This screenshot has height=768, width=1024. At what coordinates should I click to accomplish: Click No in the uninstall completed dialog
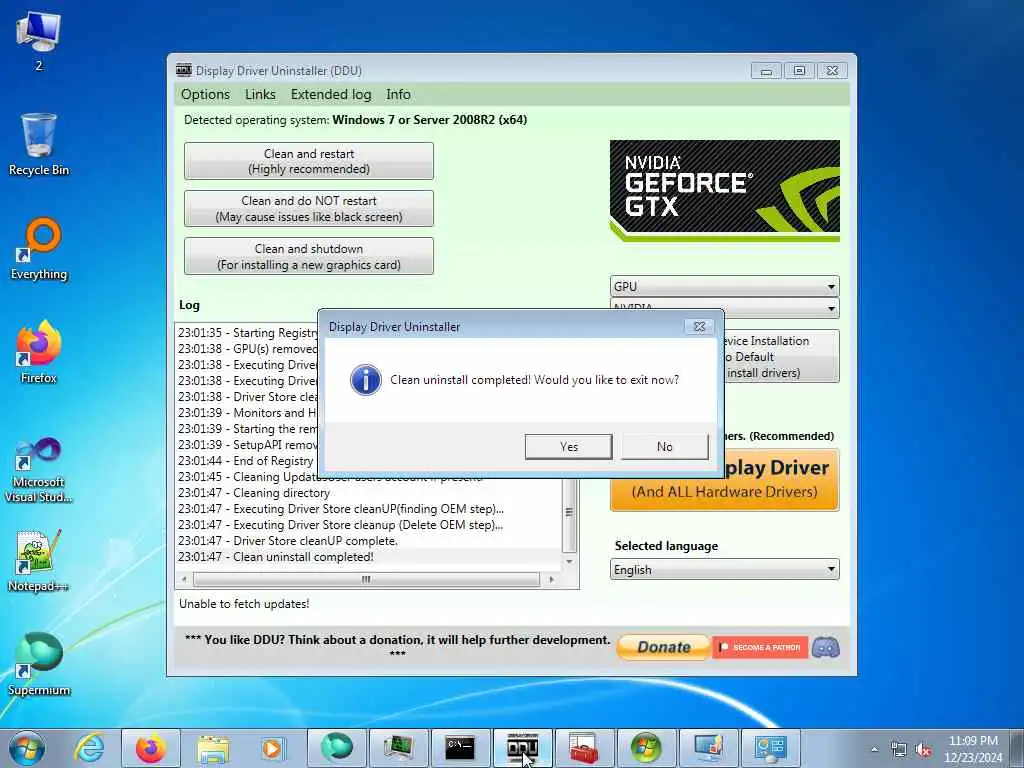click(x=664, y=447)
